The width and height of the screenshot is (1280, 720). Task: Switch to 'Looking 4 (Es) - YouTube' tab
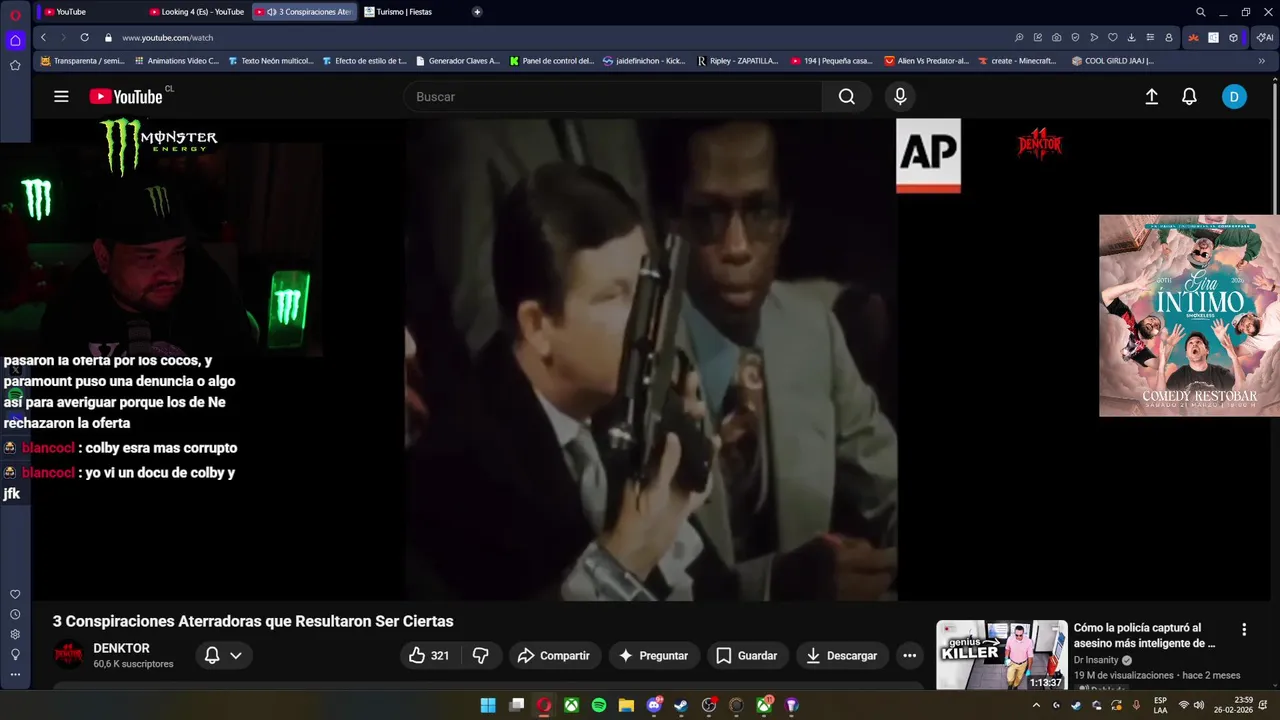197,12
